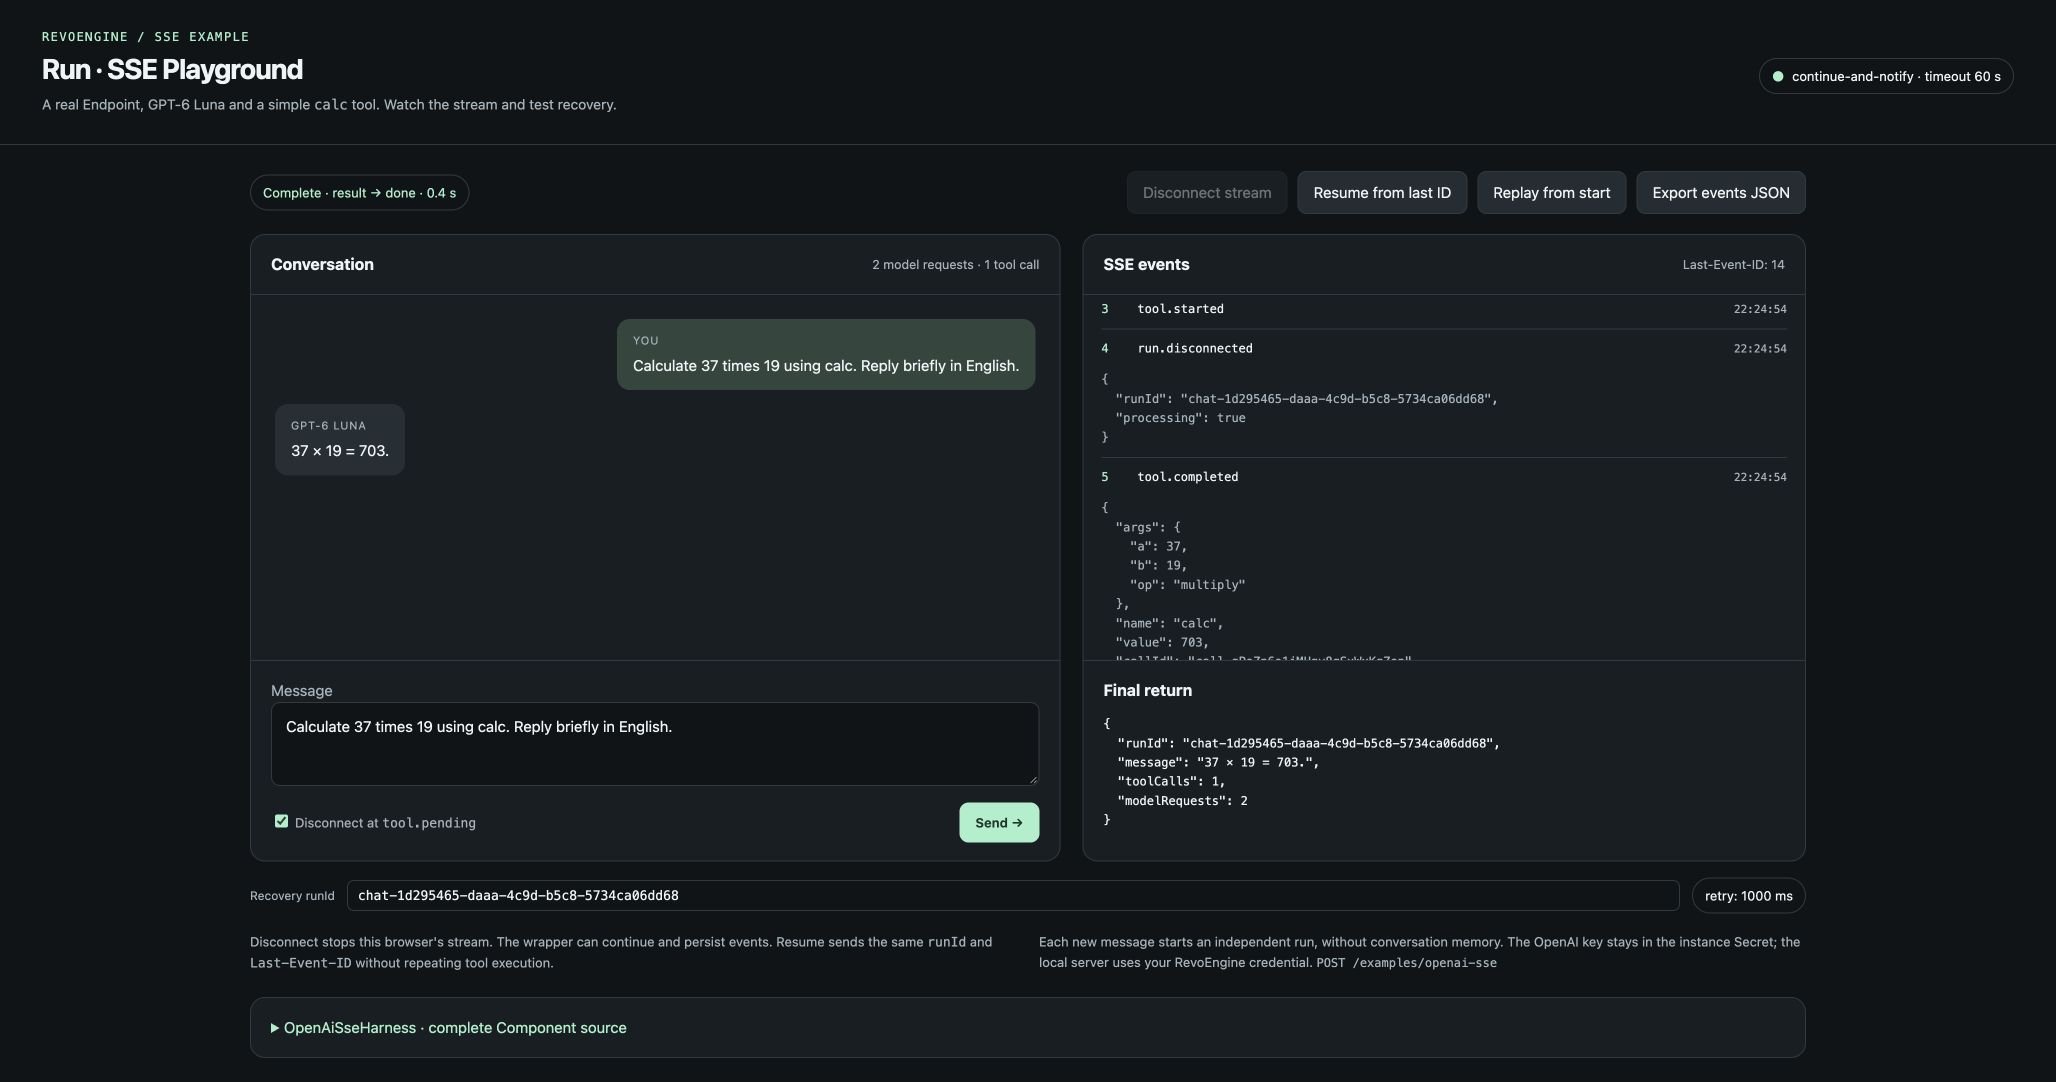Click the Conversation panel heading
Image resolution: width=2056 pixels, height=1082 pixels.
click(x=322, y=265)
